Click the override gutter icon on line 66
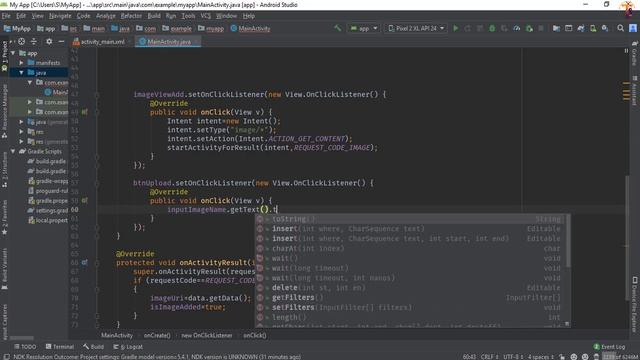Viewport: 640px width, 360px height. point(84,262)
